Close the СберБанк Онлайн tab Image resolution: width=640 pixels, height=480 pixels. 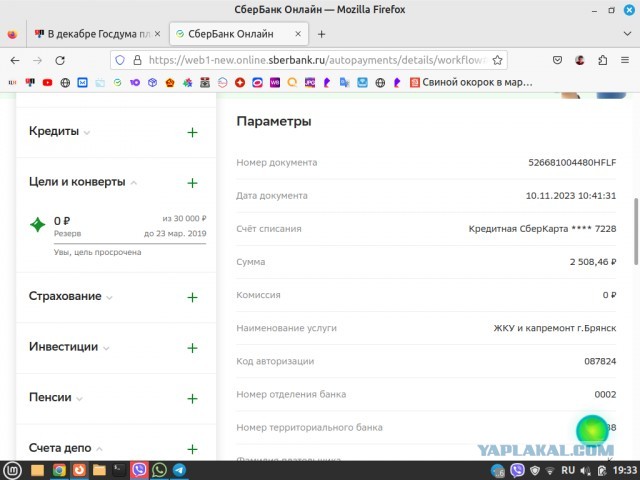pyautogui.click(x=298, y=34)
